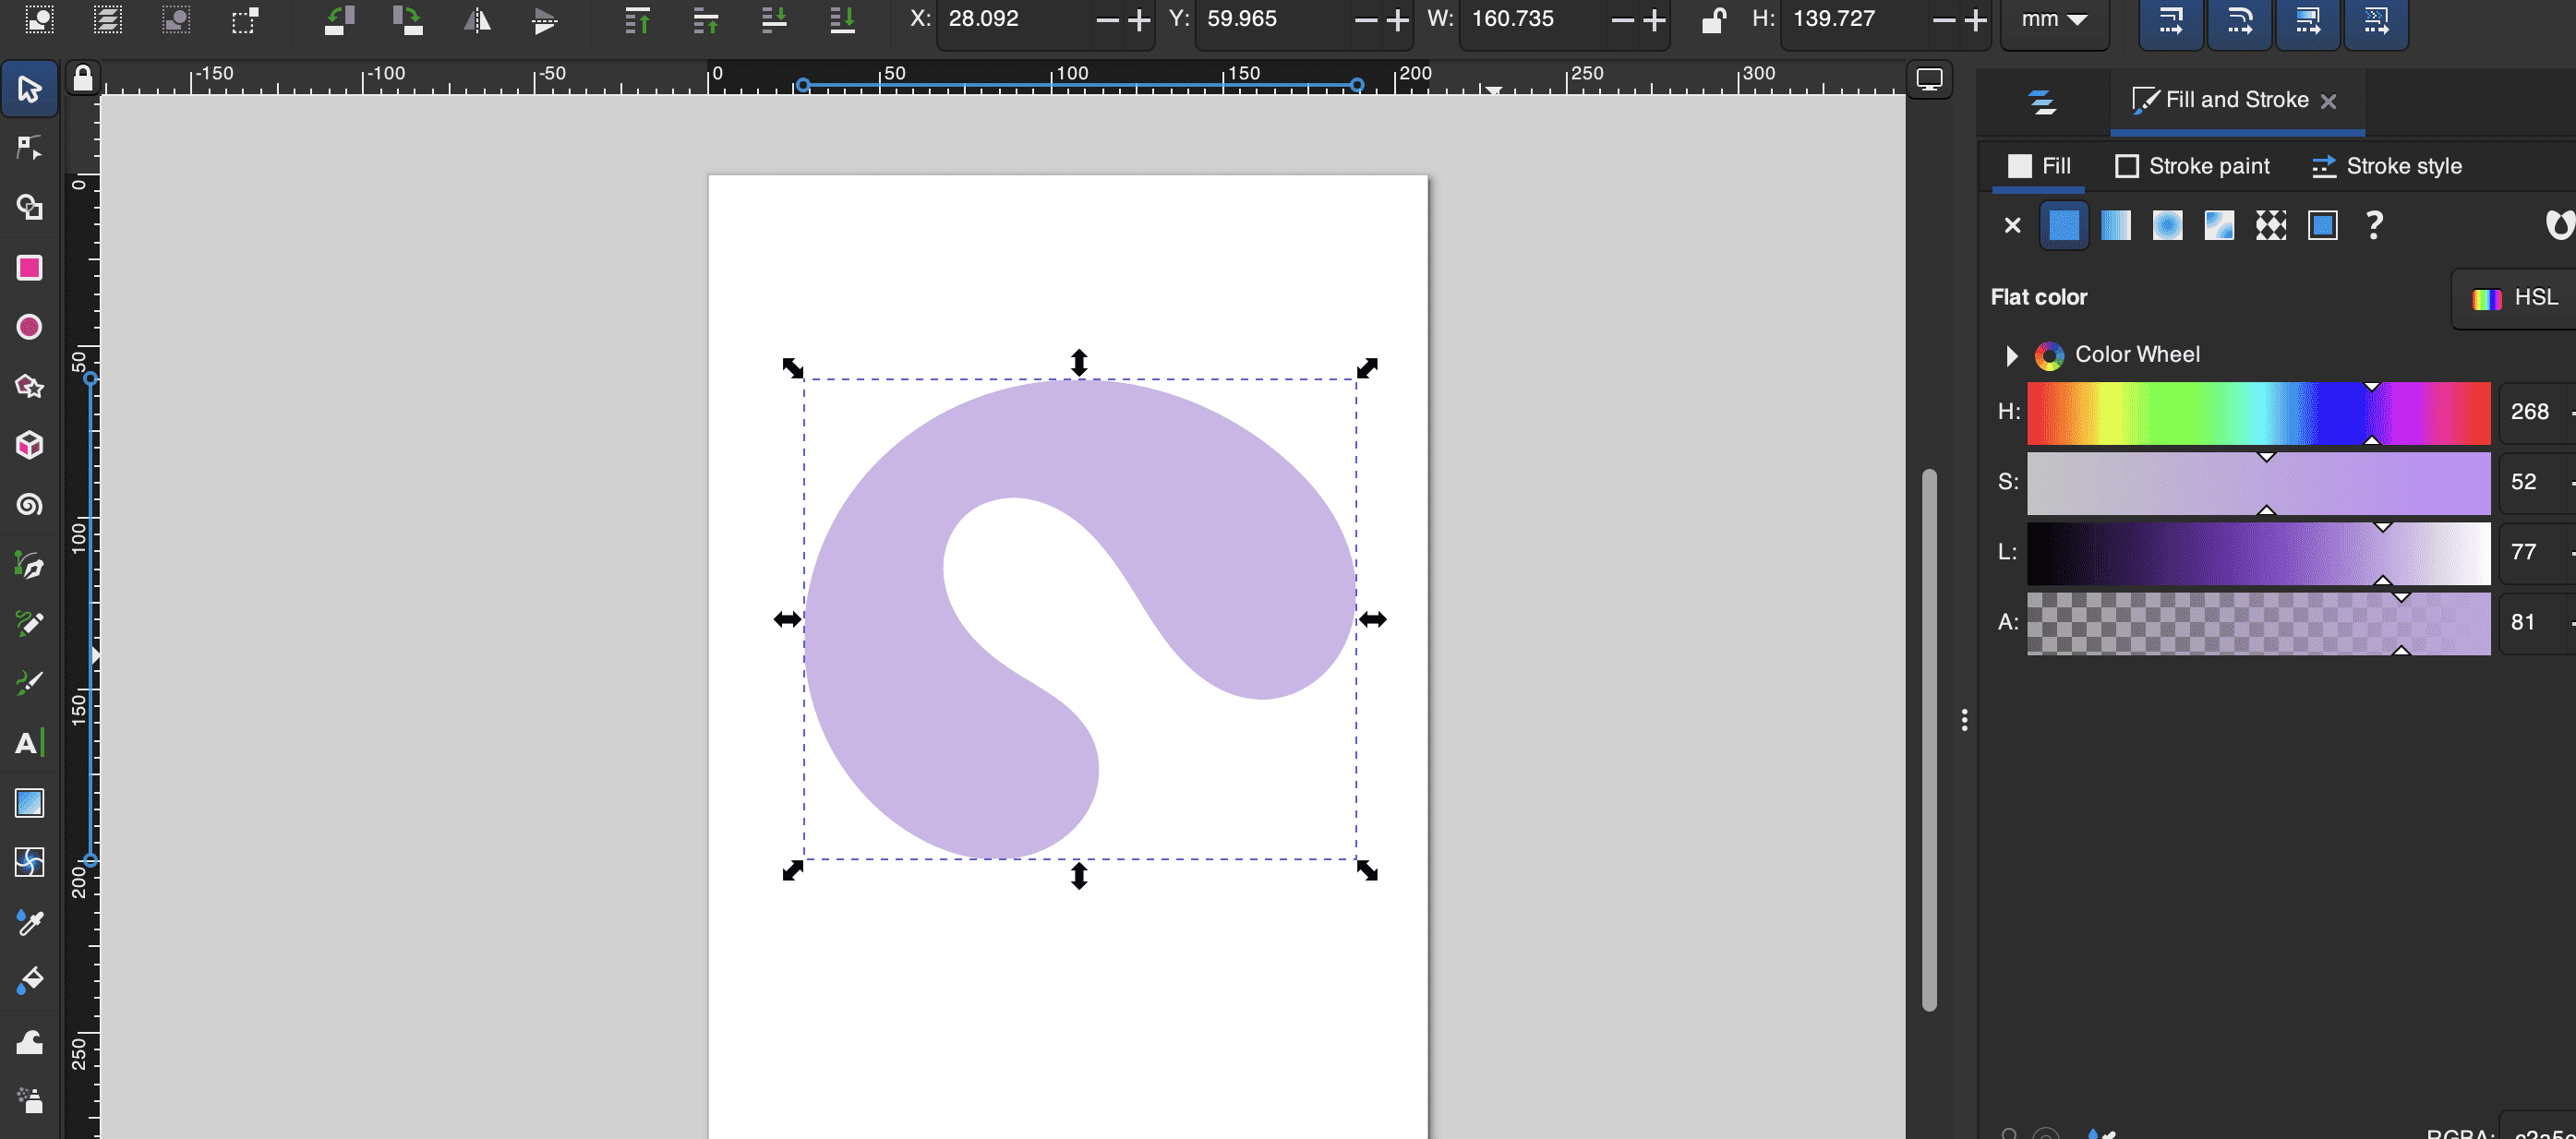Expand the Color Wheel section
The image size is (2576, 1139).
(2011, 356)
